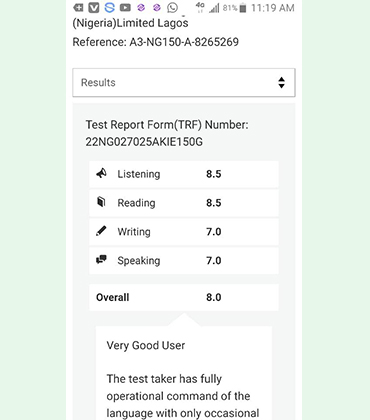Screen dimensions: 370x420
Task: Select TRF number 22NG027025AKIE150G
Action: tap(144, 142)
